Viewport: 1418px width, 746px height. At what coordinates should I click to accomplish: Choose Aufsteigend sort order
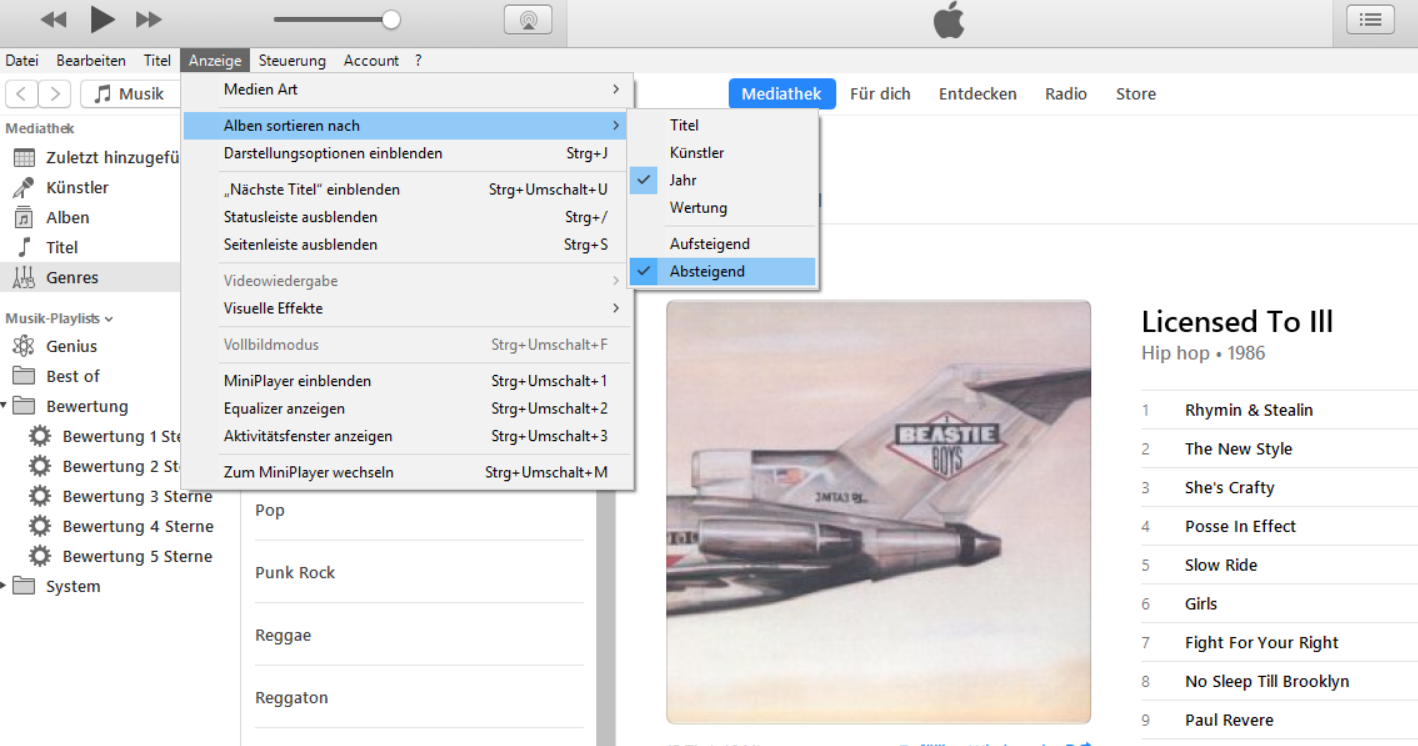coord(723,244)
